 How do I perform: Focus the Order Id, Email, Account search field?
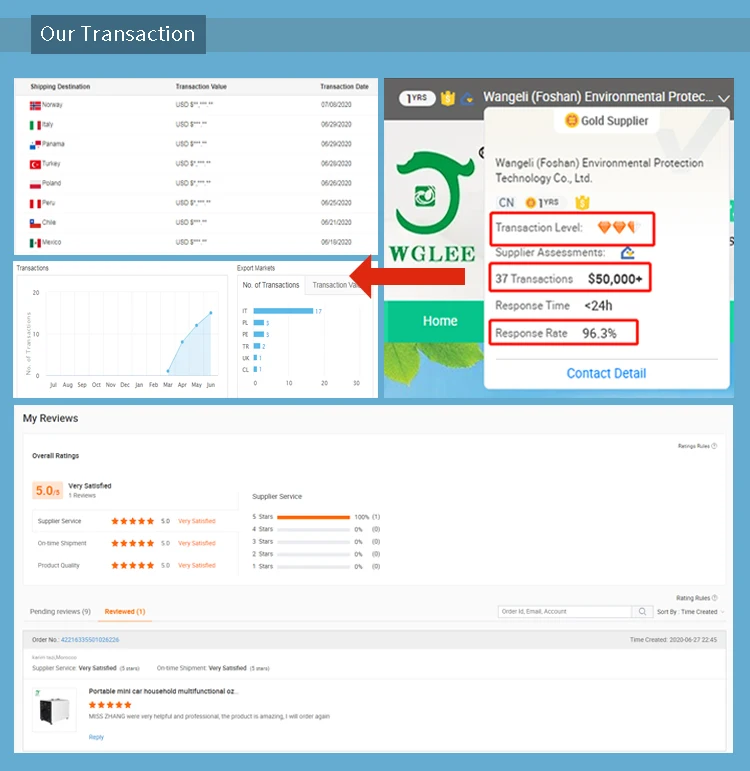click(565, 611)
